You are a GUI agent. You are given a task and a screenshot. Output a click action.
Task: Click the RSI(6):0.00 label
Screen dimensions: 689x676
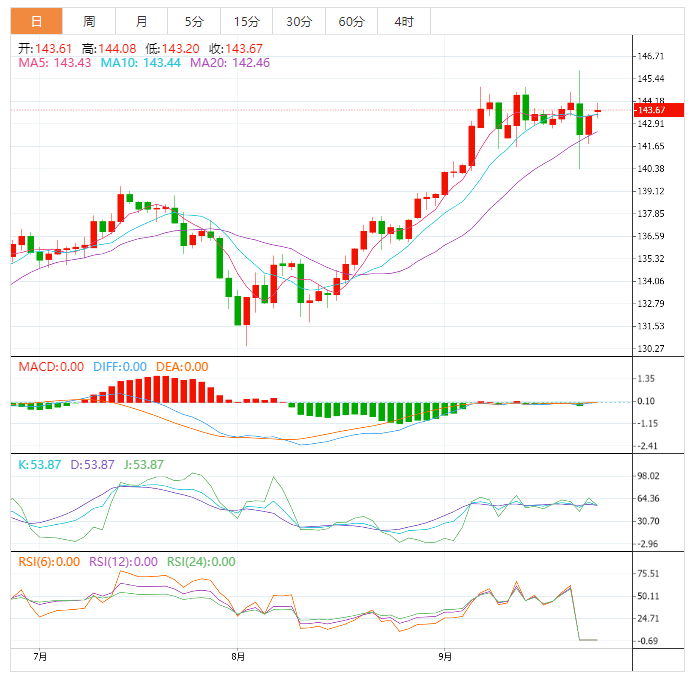49,562
